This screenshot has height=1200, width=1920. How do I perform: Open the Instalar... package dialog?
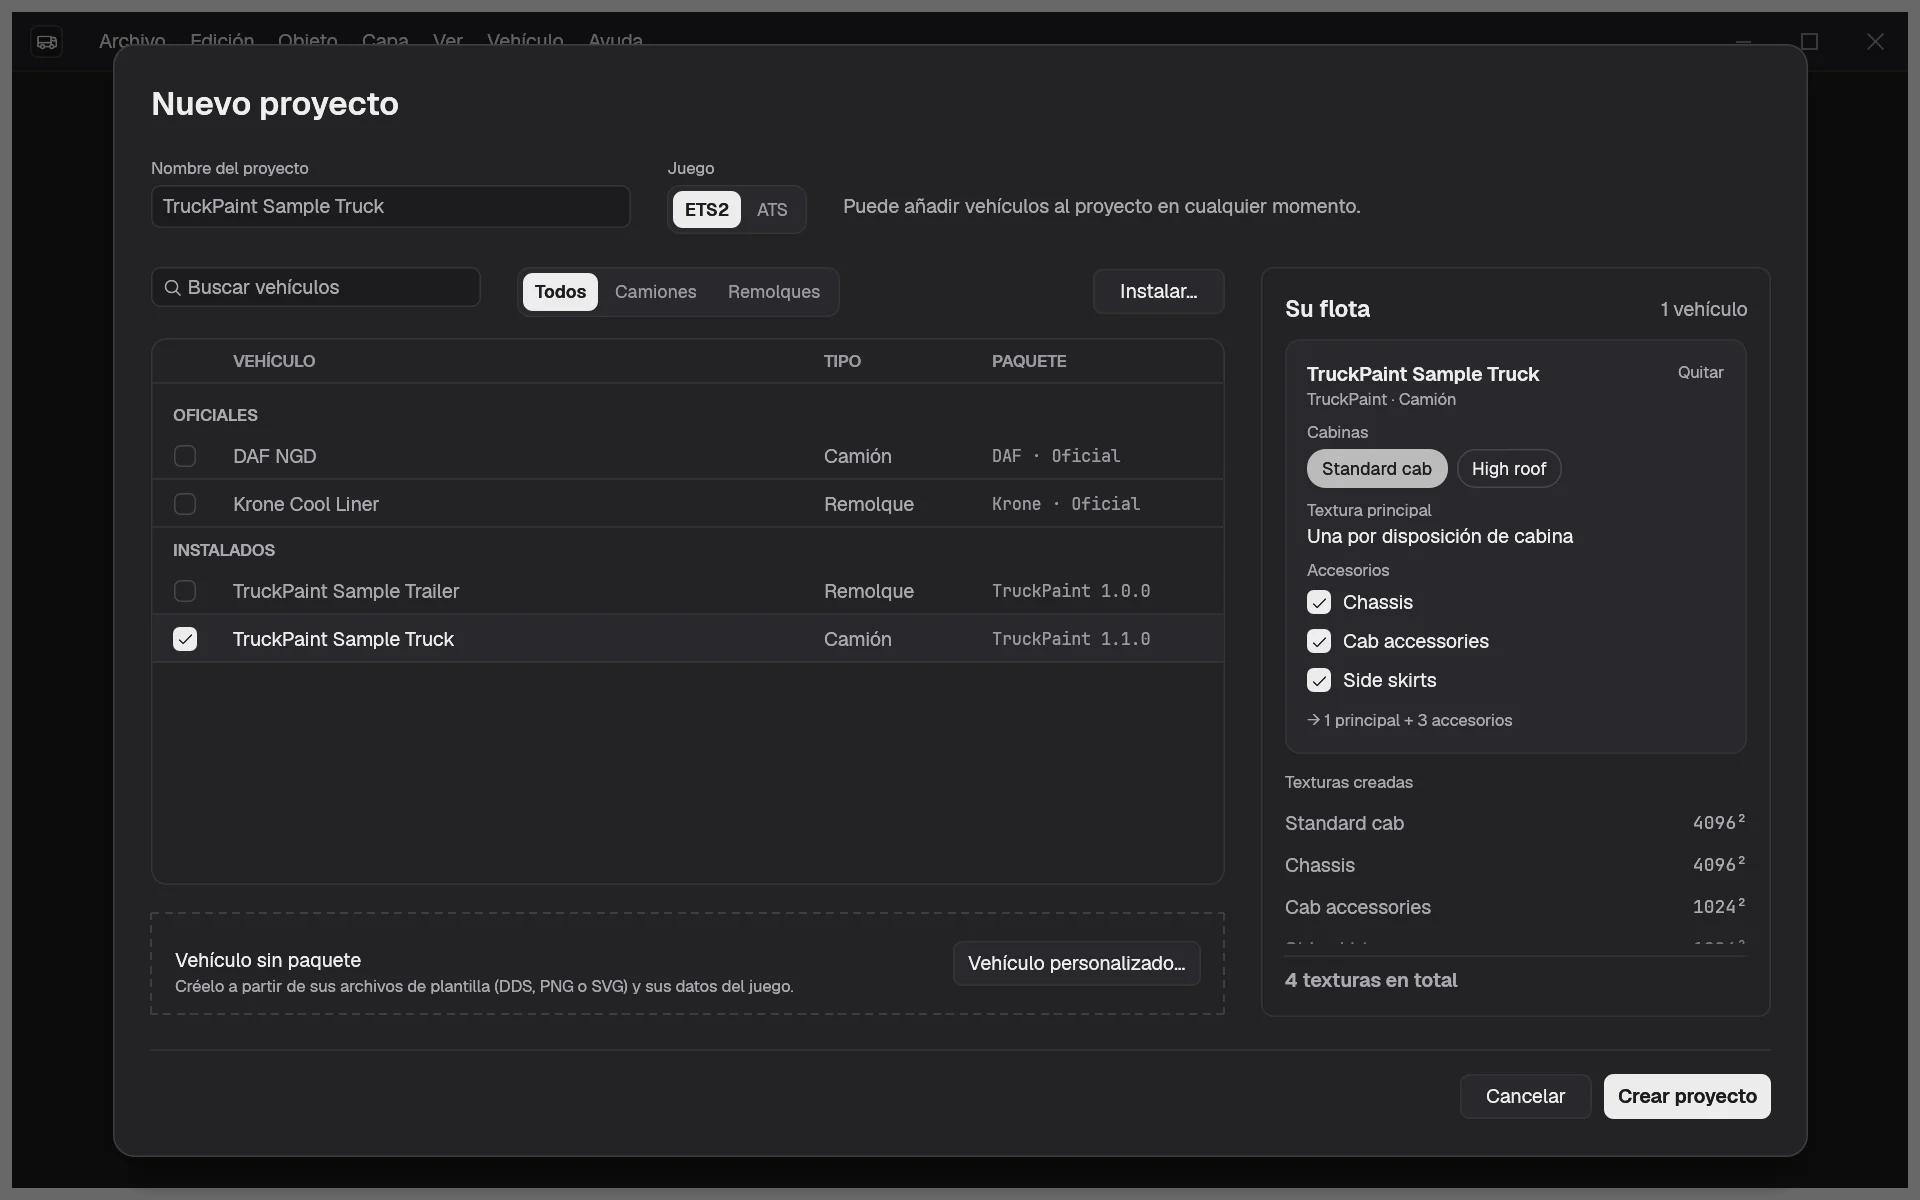[1158, 292]
